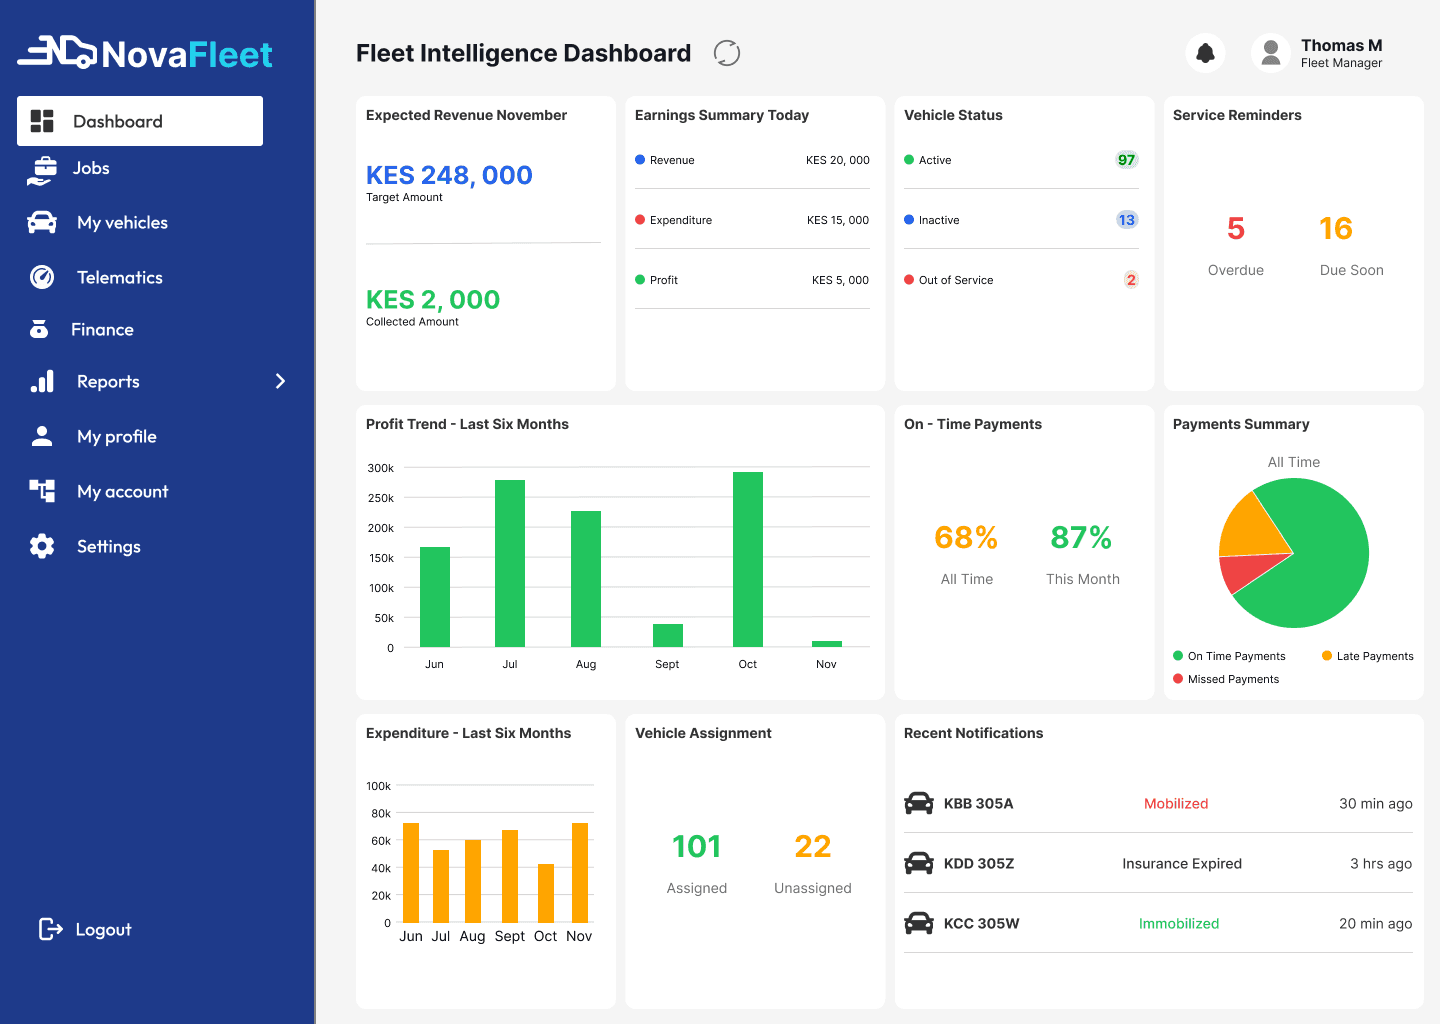Click the My profile person icon
This screenshot has width=1440, height=1024.
[42, 436]
